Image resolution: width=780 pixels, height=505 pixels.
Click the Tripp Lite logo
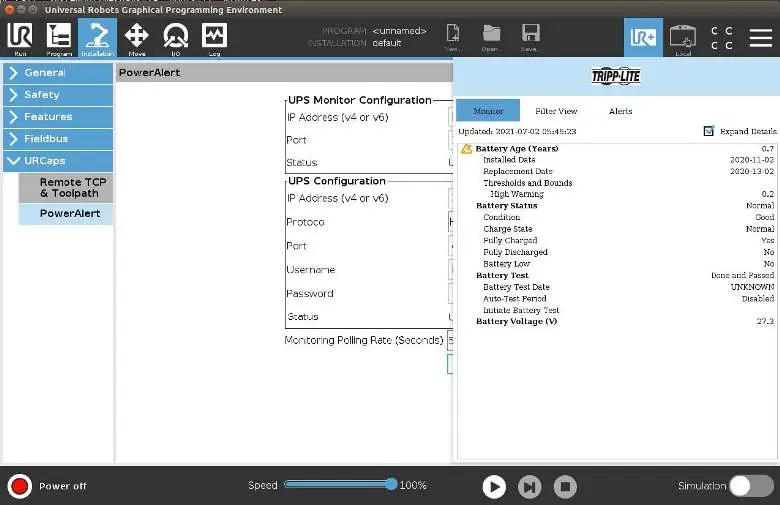pos(616,76)
